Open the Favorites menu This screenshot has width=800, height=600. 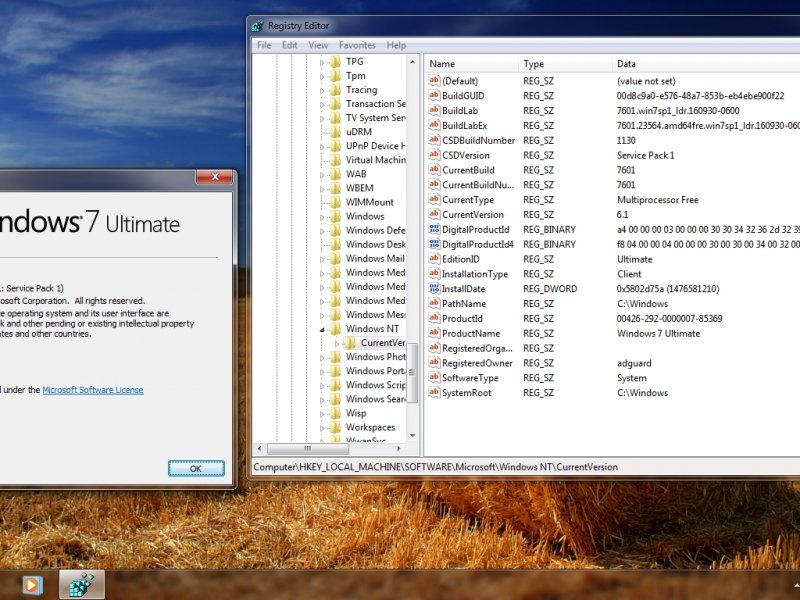tap(357, 45)
